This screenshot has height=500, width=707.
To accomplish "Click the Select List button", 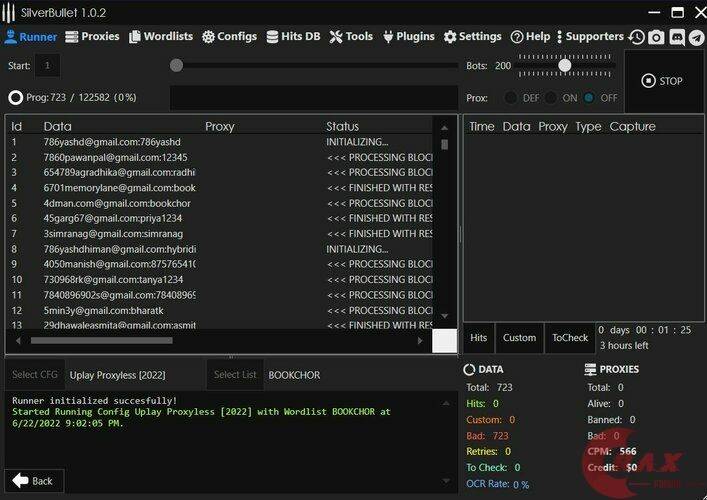I will tap(235, 375).
